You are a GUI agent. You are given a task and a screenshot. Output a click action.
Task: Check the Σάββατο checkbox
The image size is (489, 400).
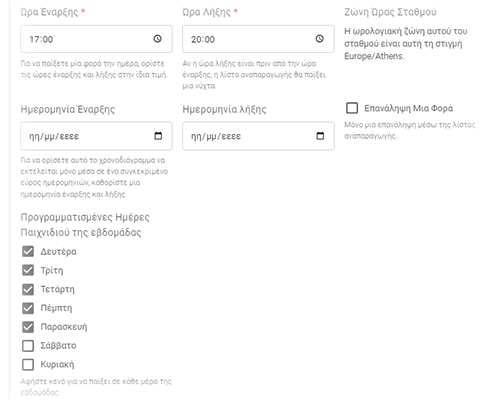(28, 346)
